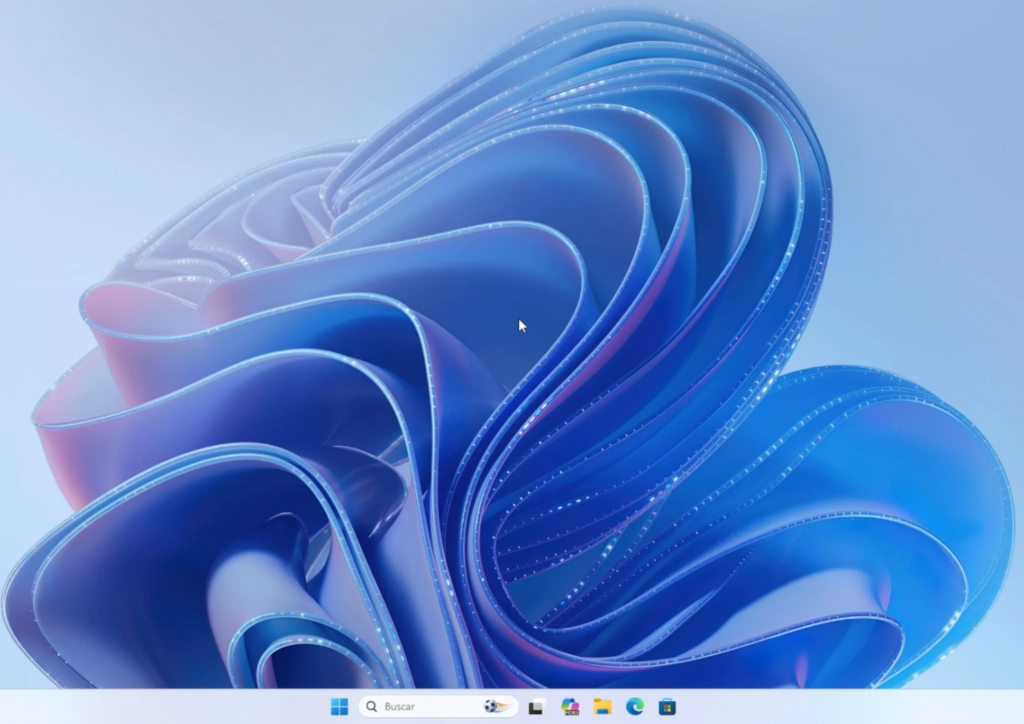Open File Explorer from the taskbar
This screenshot has width=1024, height=724.
pyautogui.click(x=602, y=706)
